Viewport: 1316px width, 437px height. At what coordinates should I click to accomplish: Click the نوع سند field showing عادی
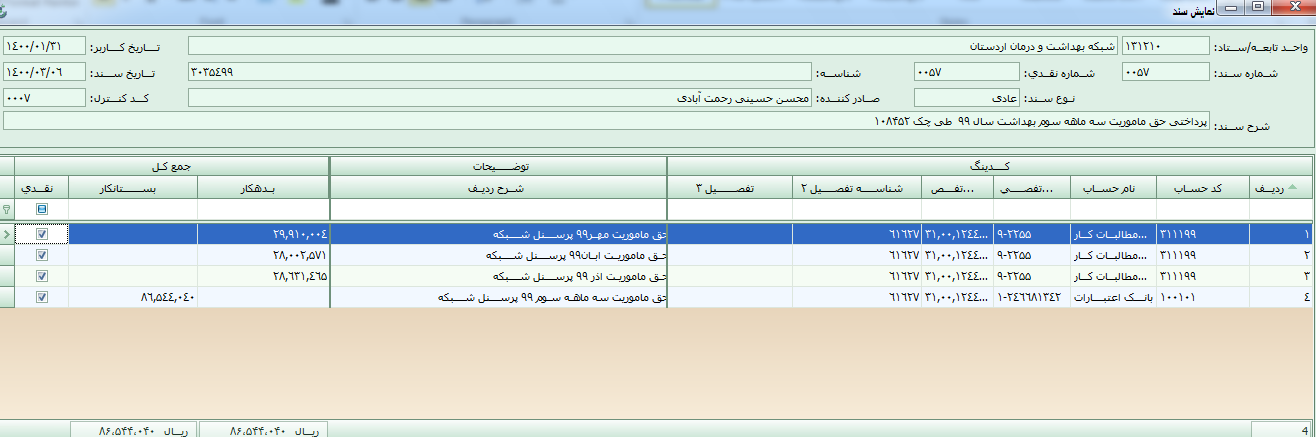pos(967,98)
